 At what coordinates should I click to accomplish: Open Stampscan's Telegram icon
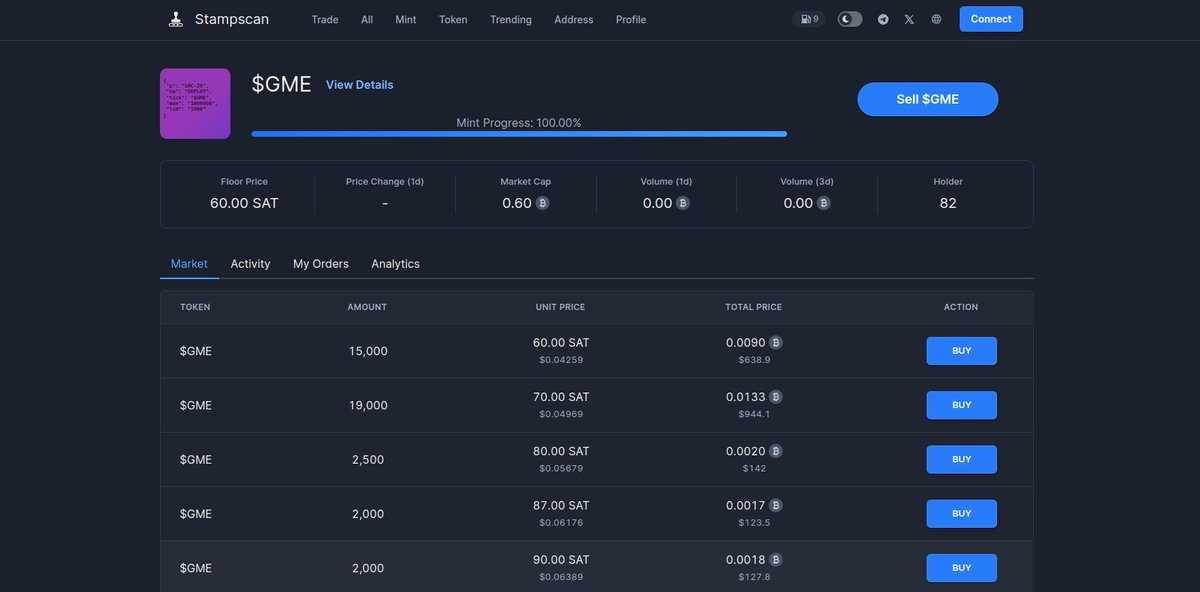884,18
